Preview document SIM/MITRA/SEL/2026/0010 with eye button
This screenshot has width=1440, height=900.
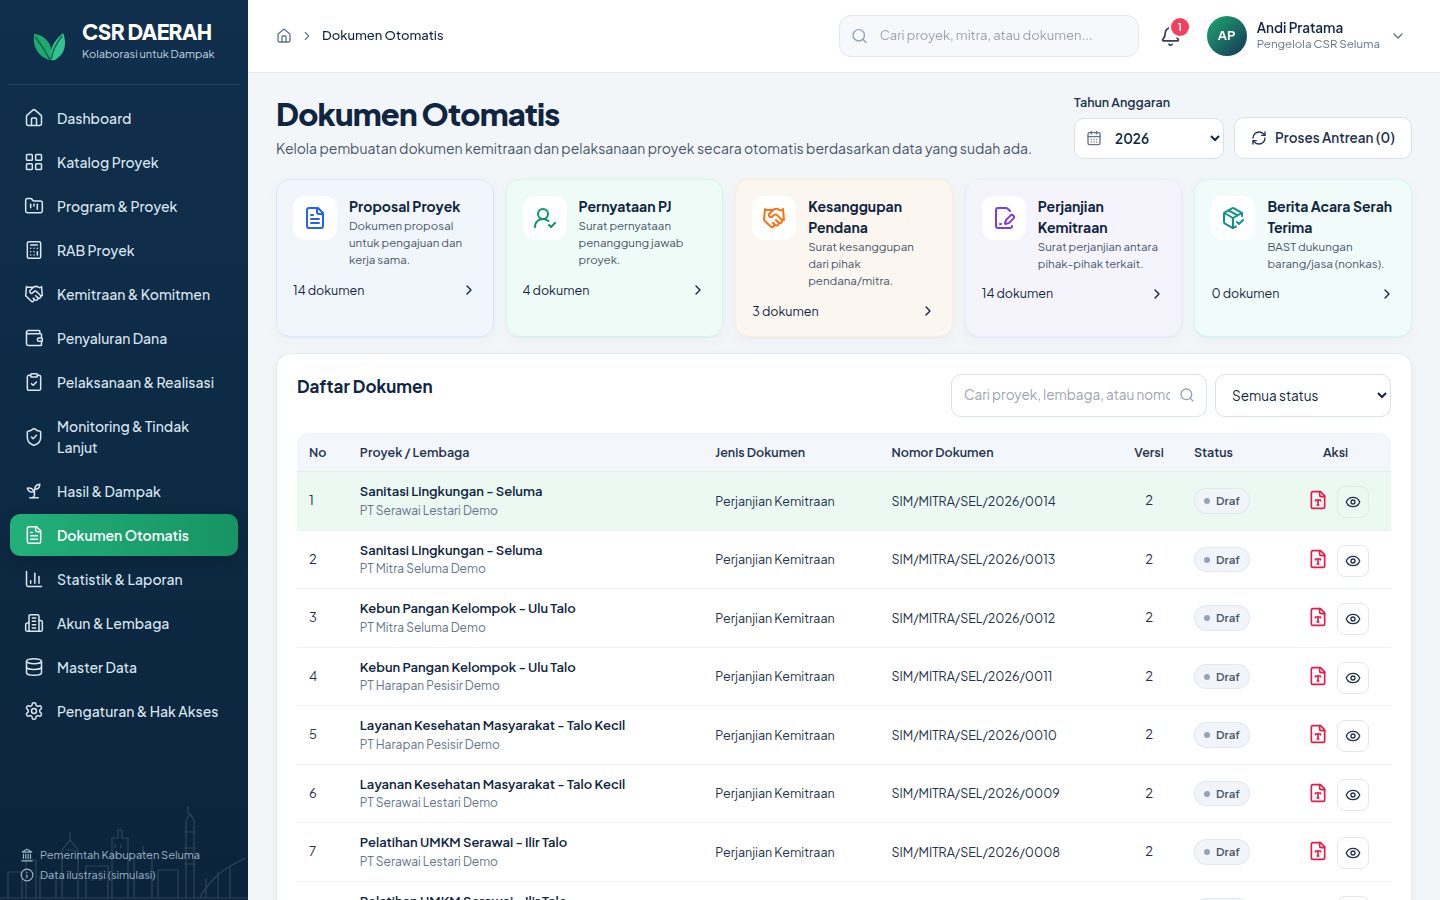point(1353,736)
